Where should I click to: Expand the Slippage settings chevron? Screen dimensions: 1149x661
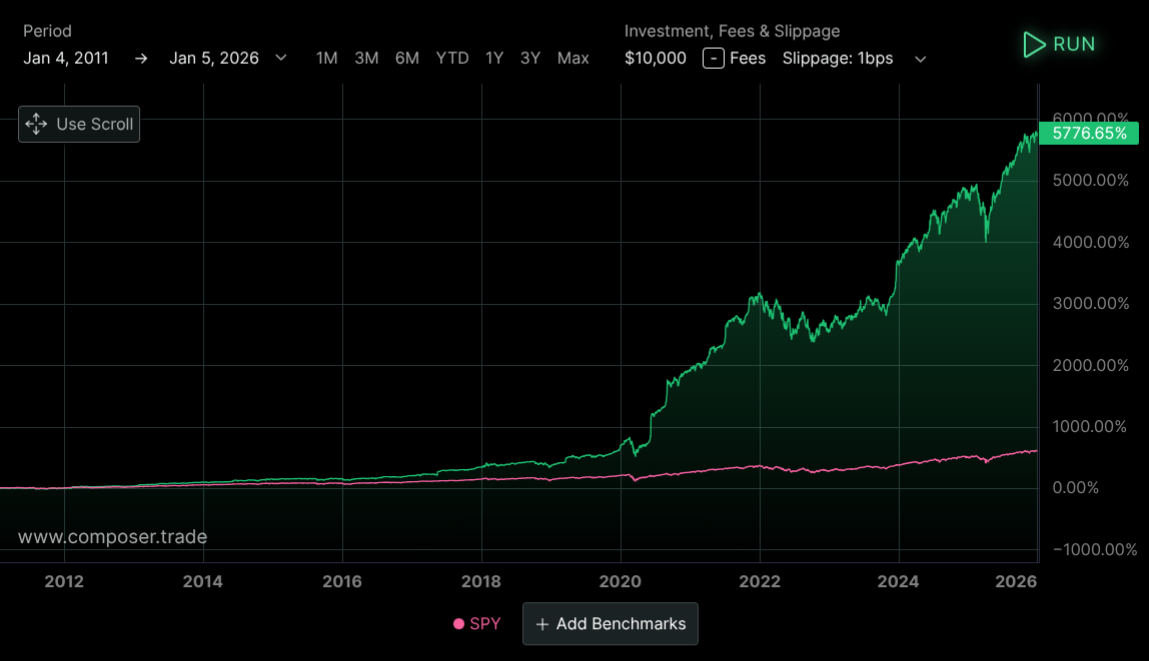tap(921, 59)
